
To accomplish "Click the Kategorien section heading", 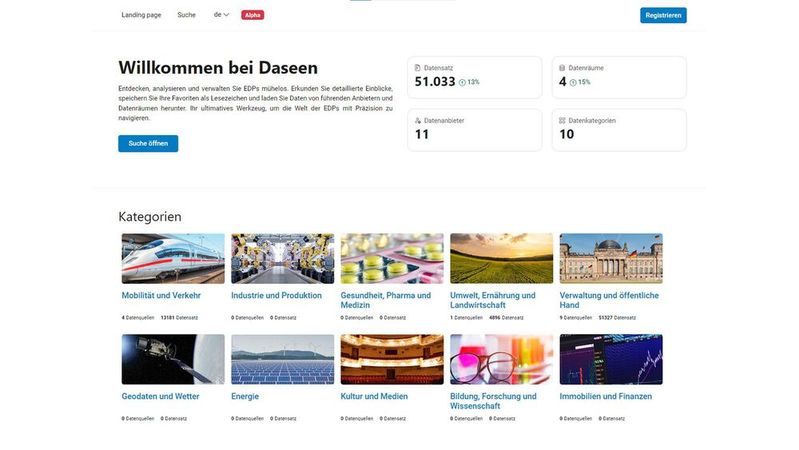I will pyautogui.click(x=150, y=217).
